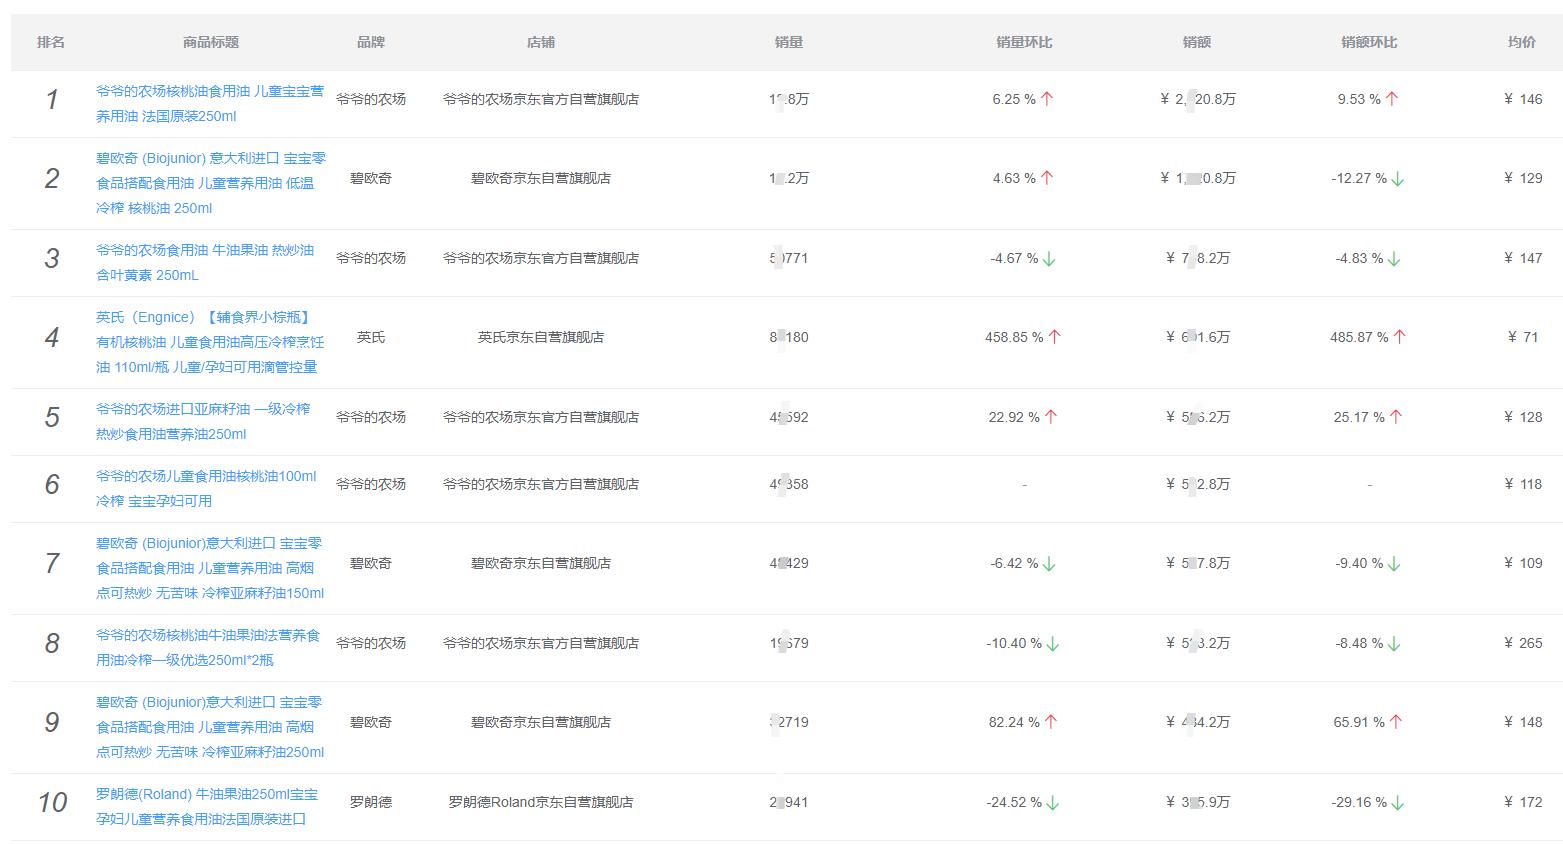Click the red up arrow beside 25.17%
1563x844 pixels.
point(1396,417)
